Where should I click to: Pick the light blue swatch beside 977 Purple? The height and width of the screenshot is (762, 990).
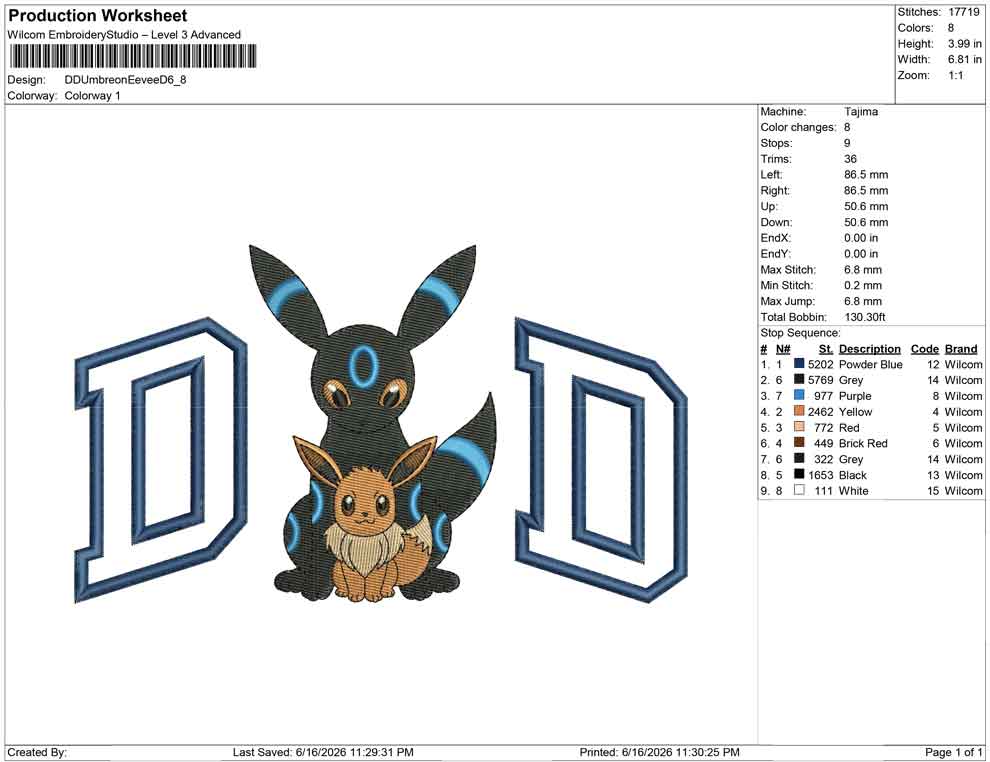pos(799,395)
